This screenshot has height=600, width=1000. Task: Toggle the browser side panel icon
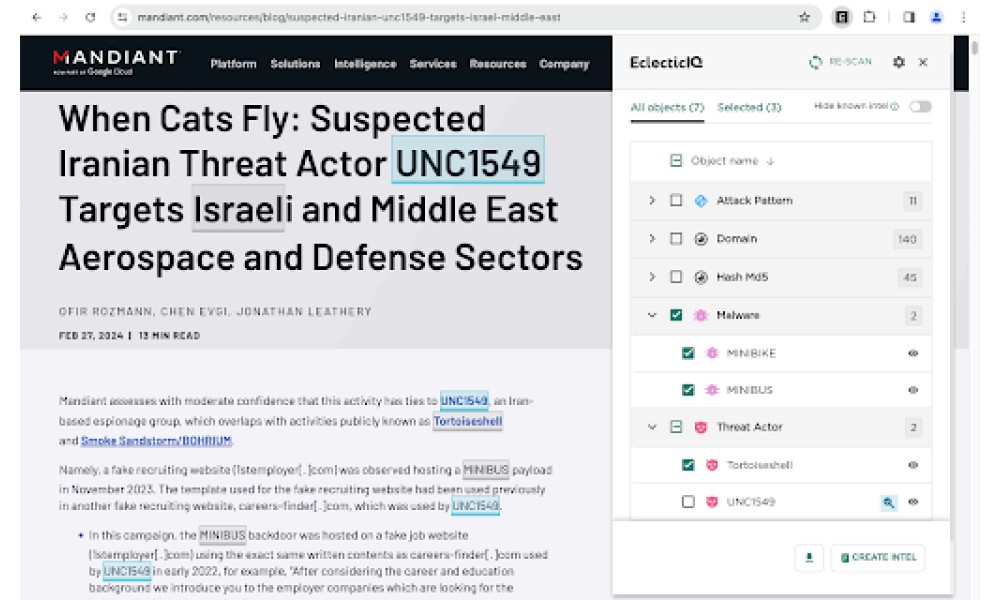909,17
